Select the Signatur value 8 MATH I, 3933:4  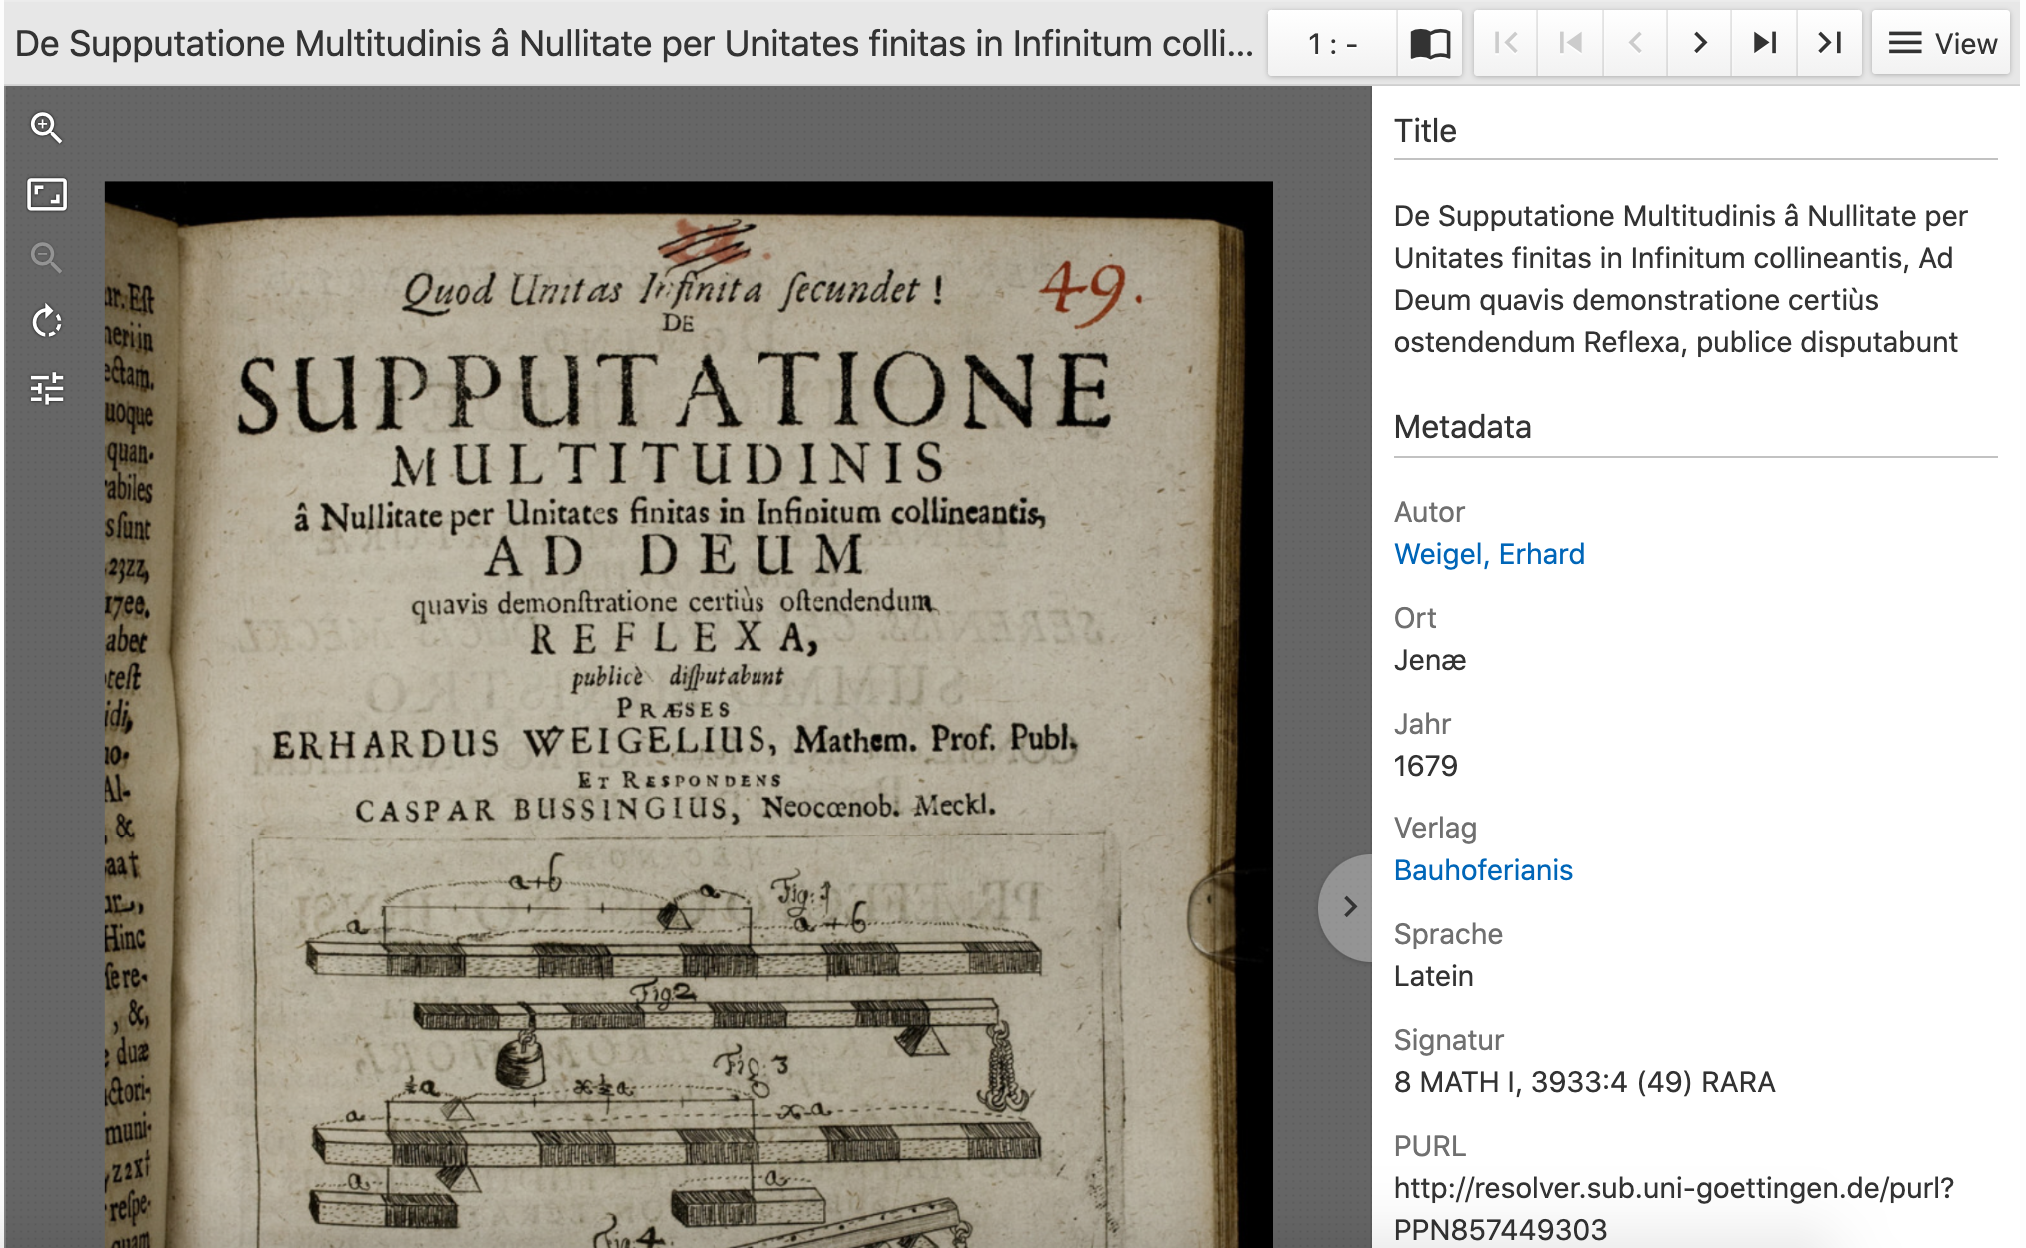point(1584,1082)
